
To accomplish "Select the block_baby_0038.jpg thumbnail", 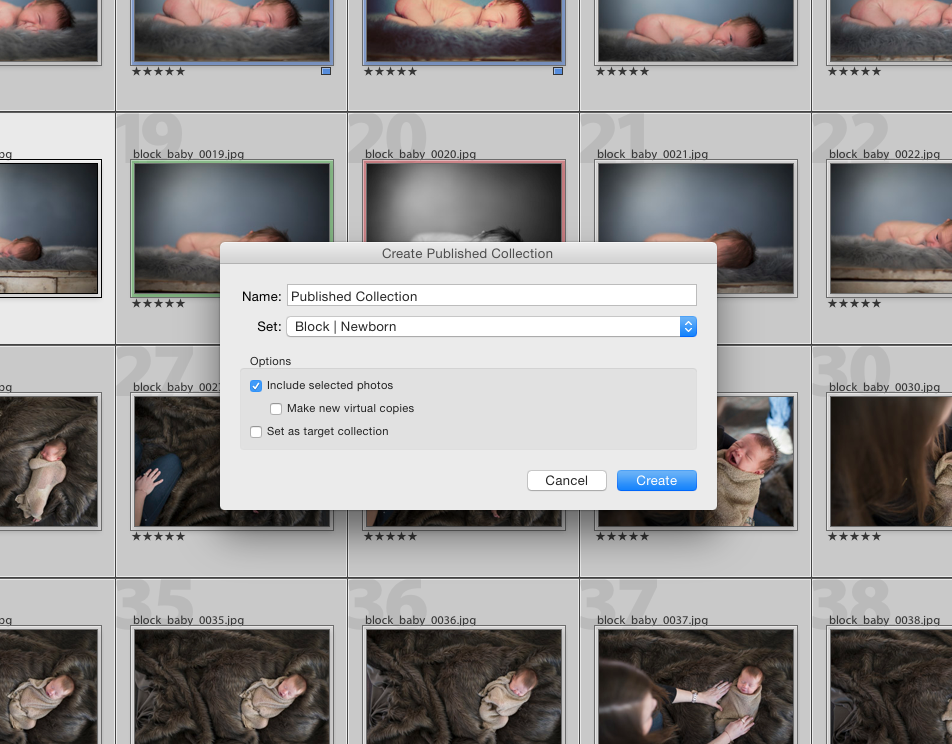I will pyautogui.click(x=889, y=685).
